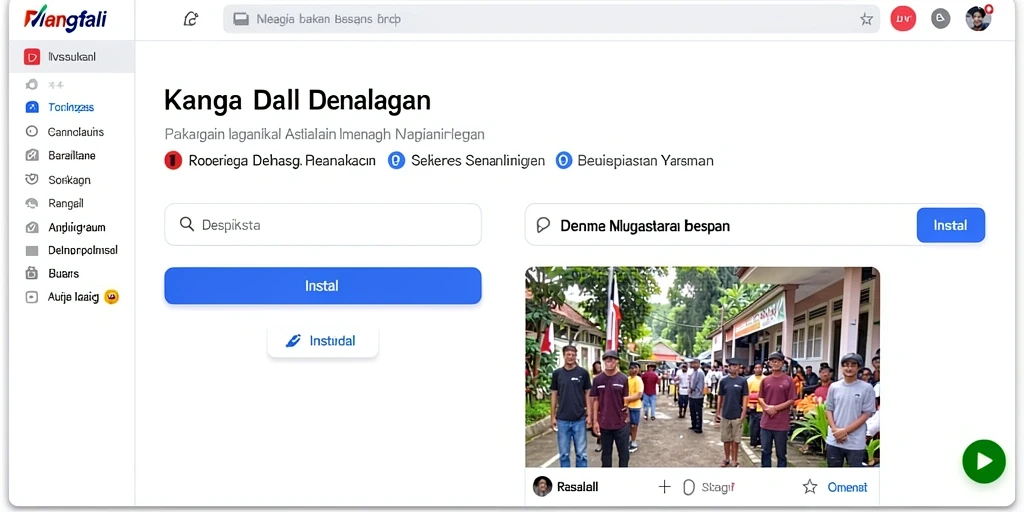Image resolution: width=1024 pixels, height=512 pixels.
Task: Click the green play button
Action: [x=984, y=461]
